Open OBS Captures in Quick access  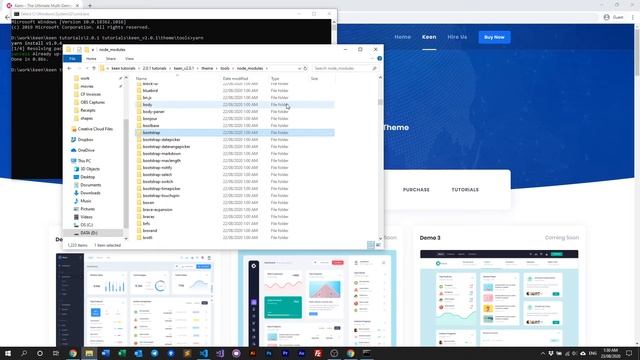coord(92,102)
